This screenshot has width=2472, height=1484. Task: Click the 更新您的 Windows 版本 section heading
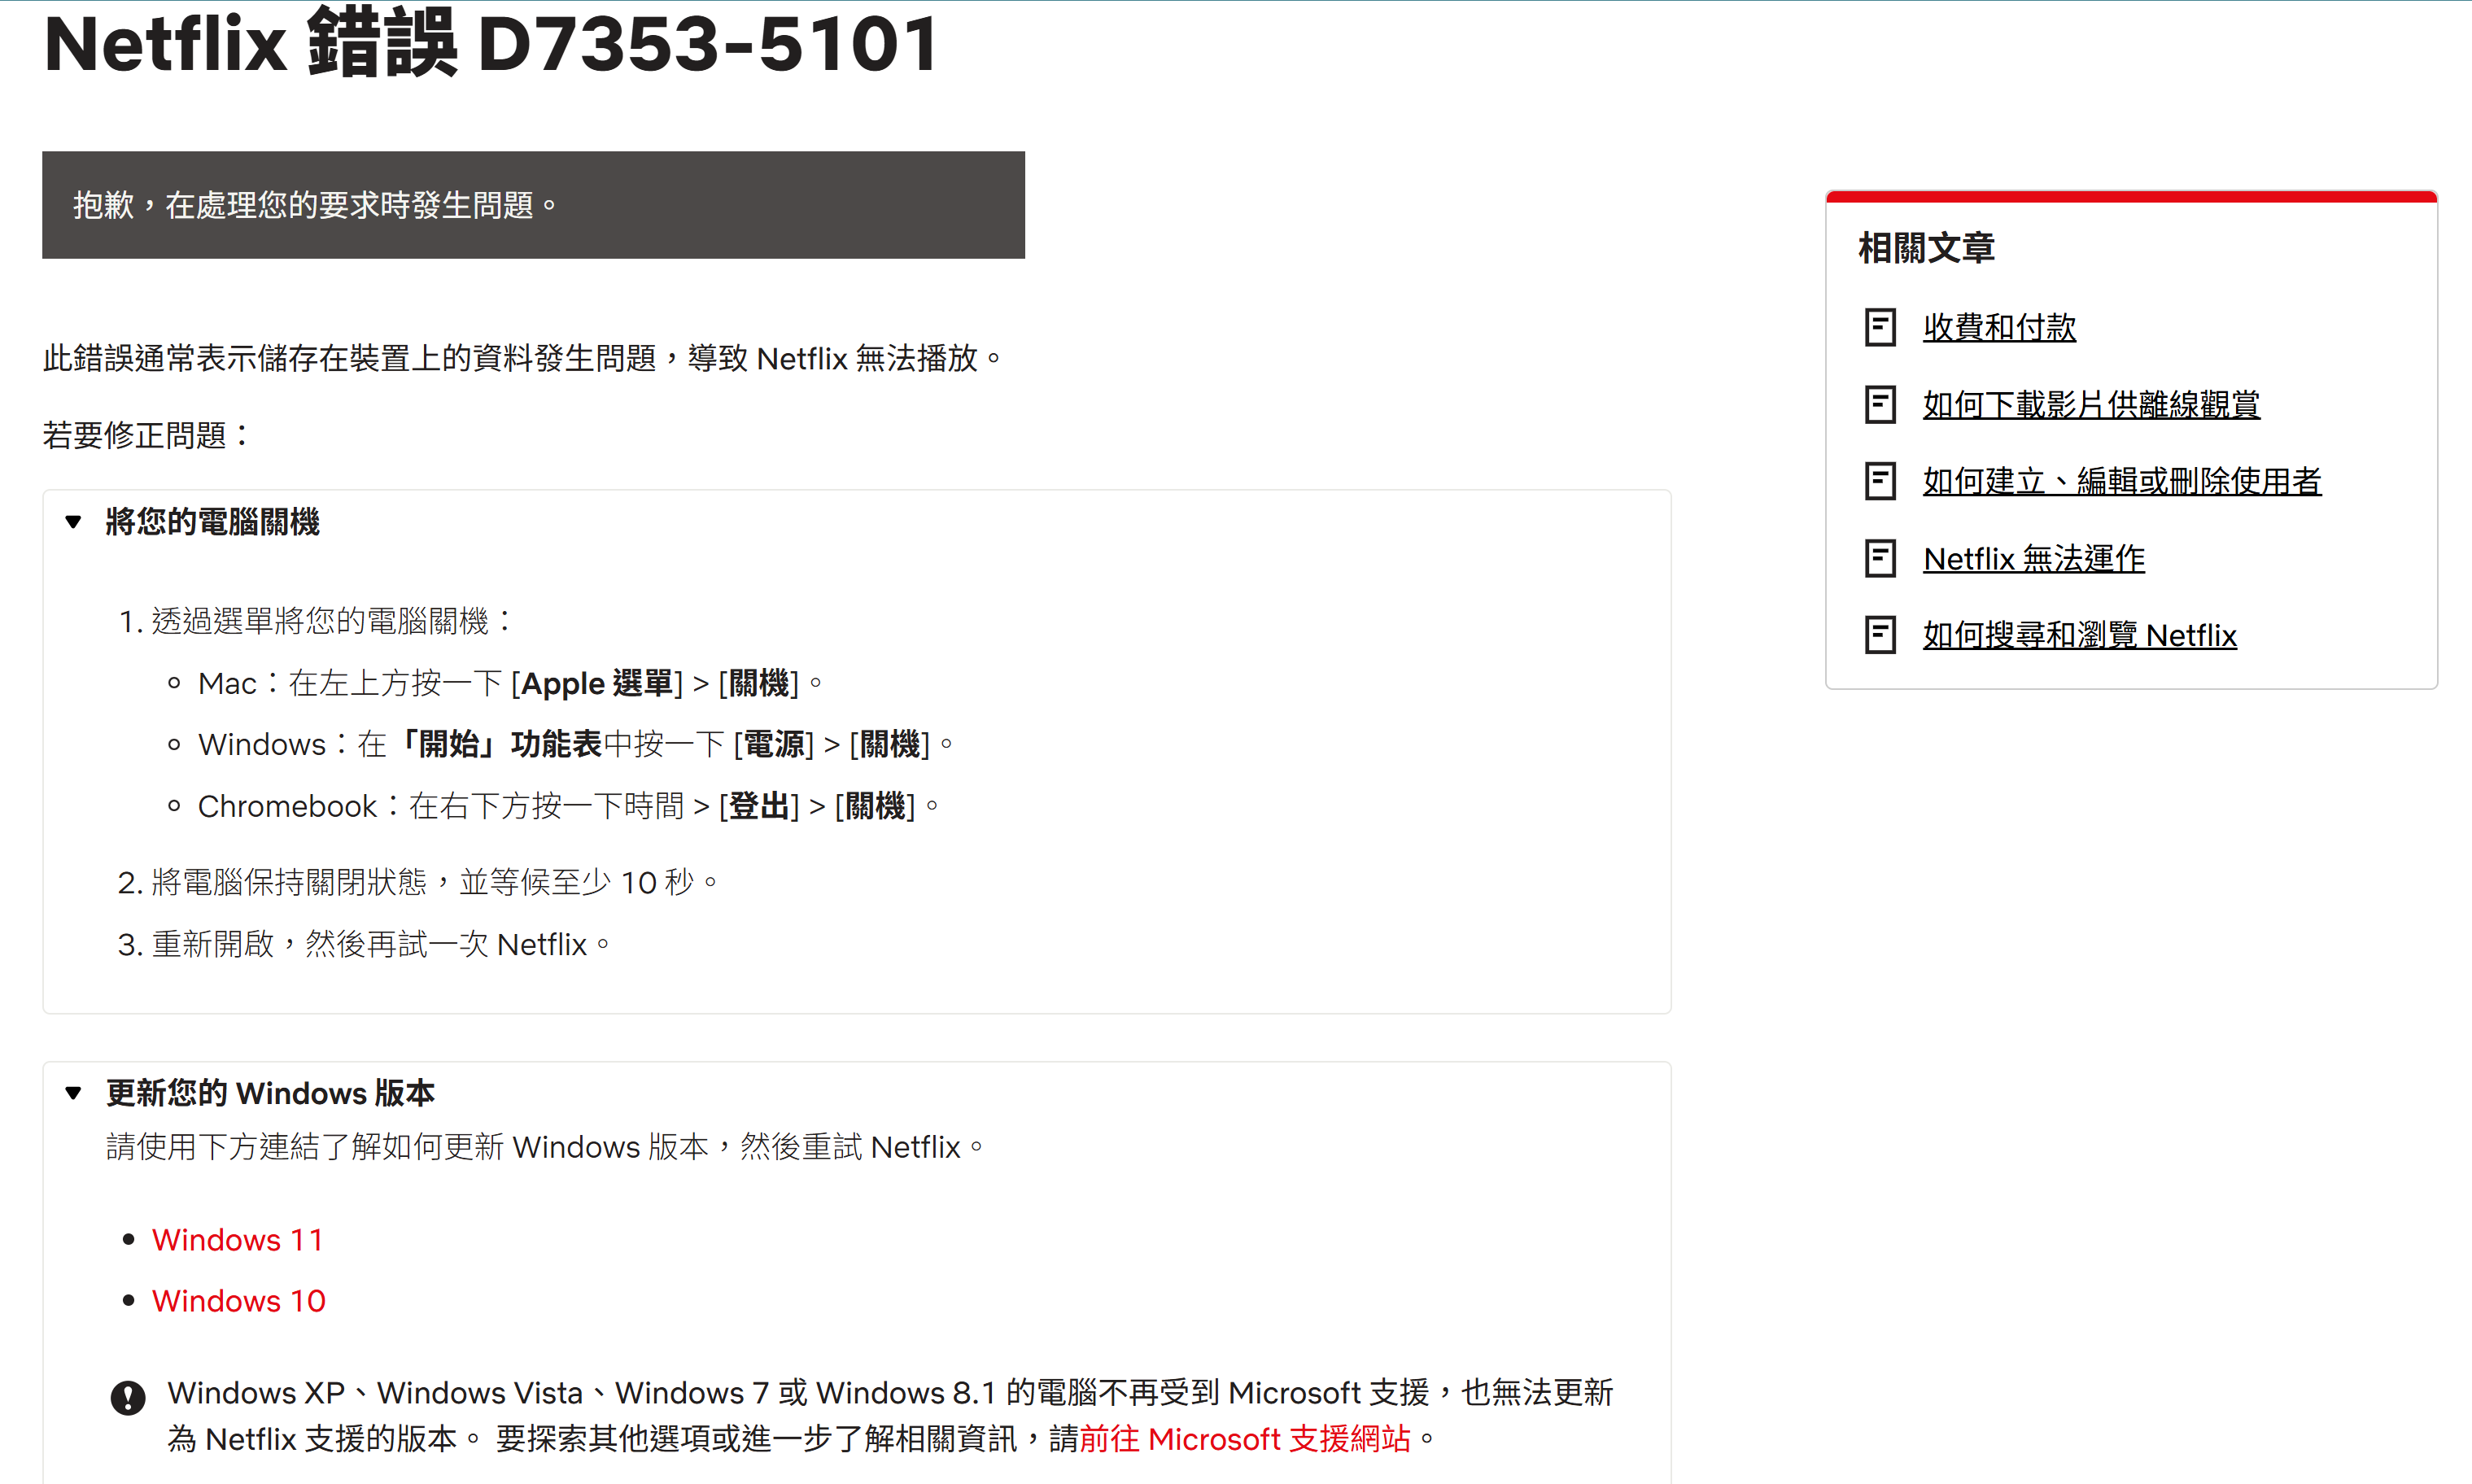270,1092
